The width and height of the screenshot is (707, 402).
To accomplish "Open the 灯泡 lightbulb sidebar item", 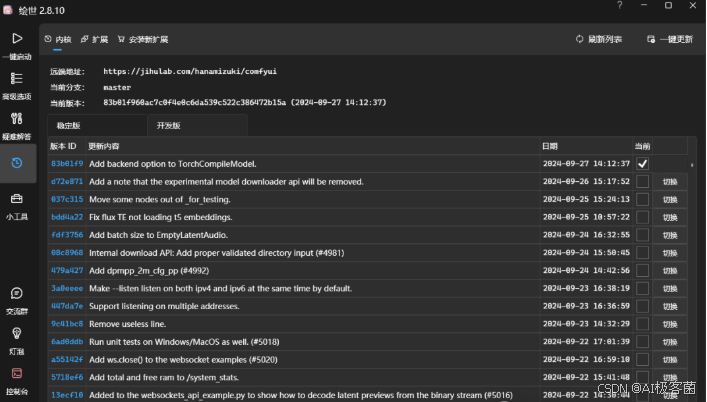I will pos(17,341).
